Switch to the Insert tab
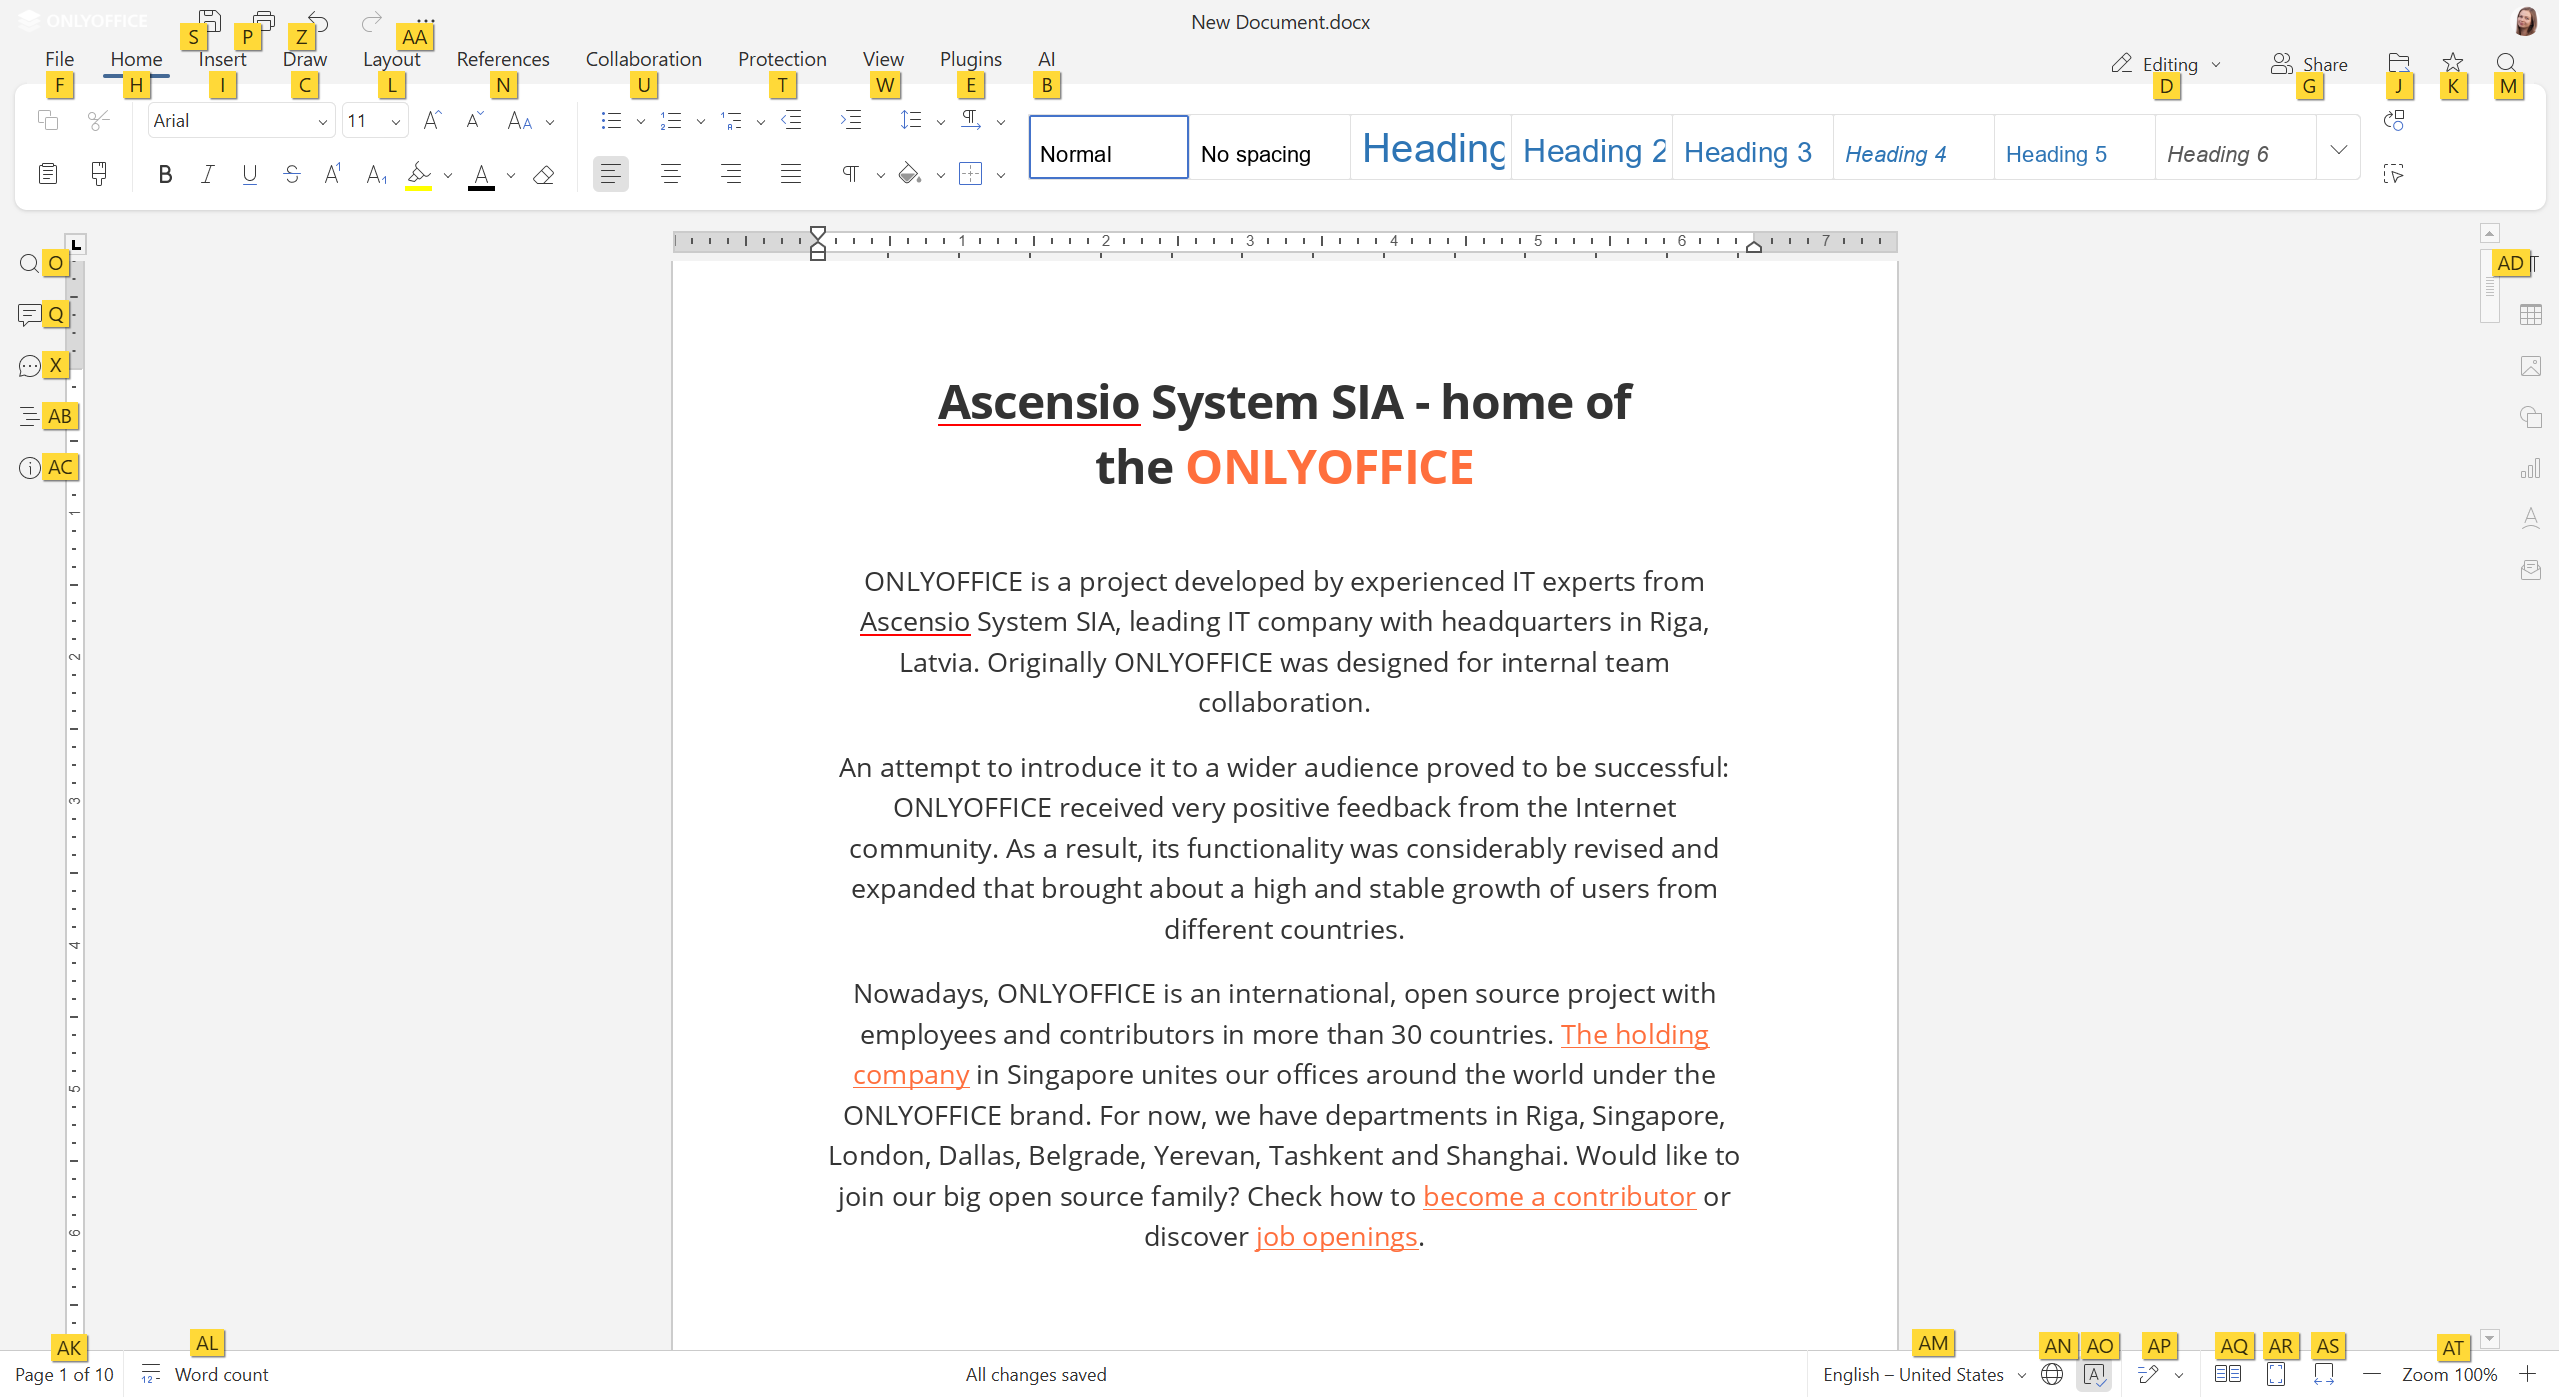The image size is (2559, 1397). [x=222, y=59]
